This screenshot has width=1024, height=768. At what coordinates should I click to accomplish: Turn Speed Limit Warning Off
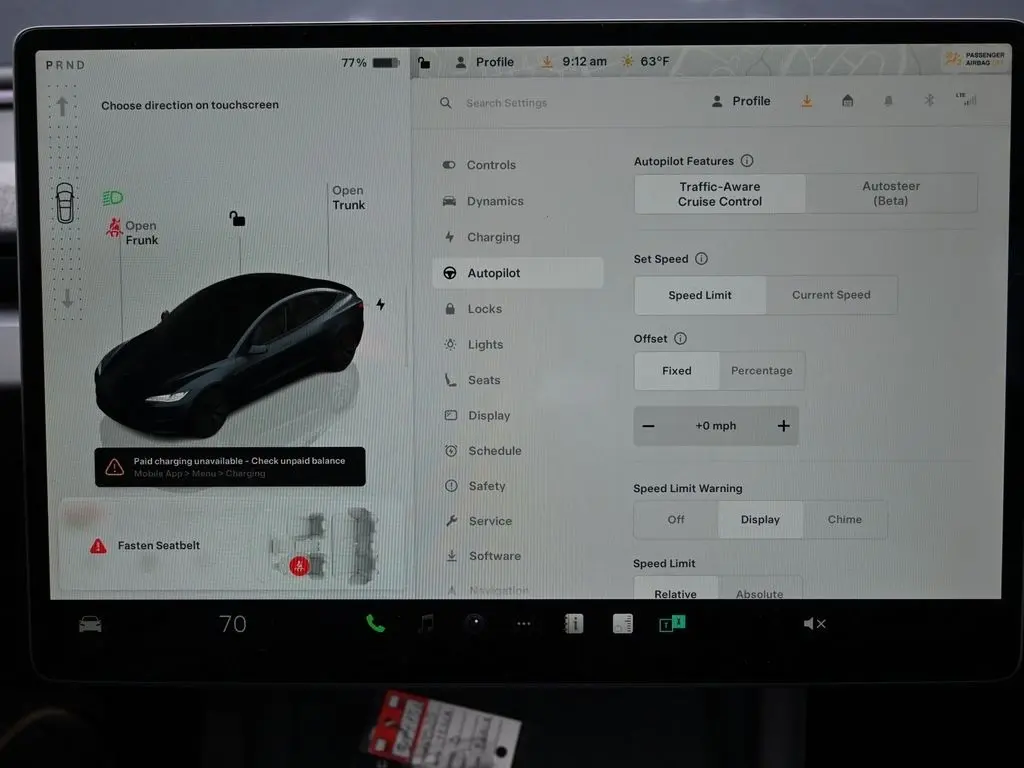point(676,520)
